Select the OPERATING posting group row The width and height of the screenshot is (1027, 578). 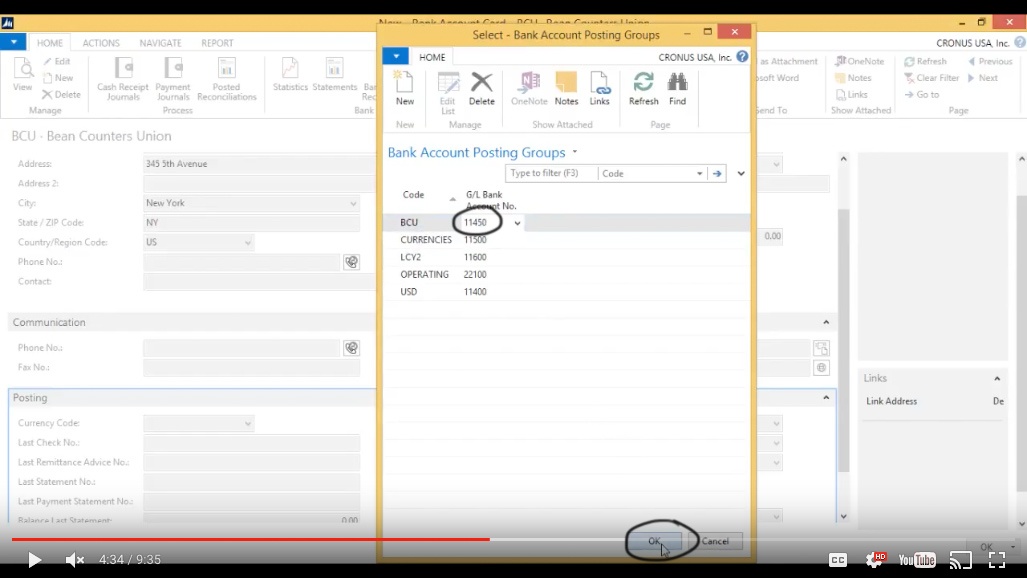[567, 275]
